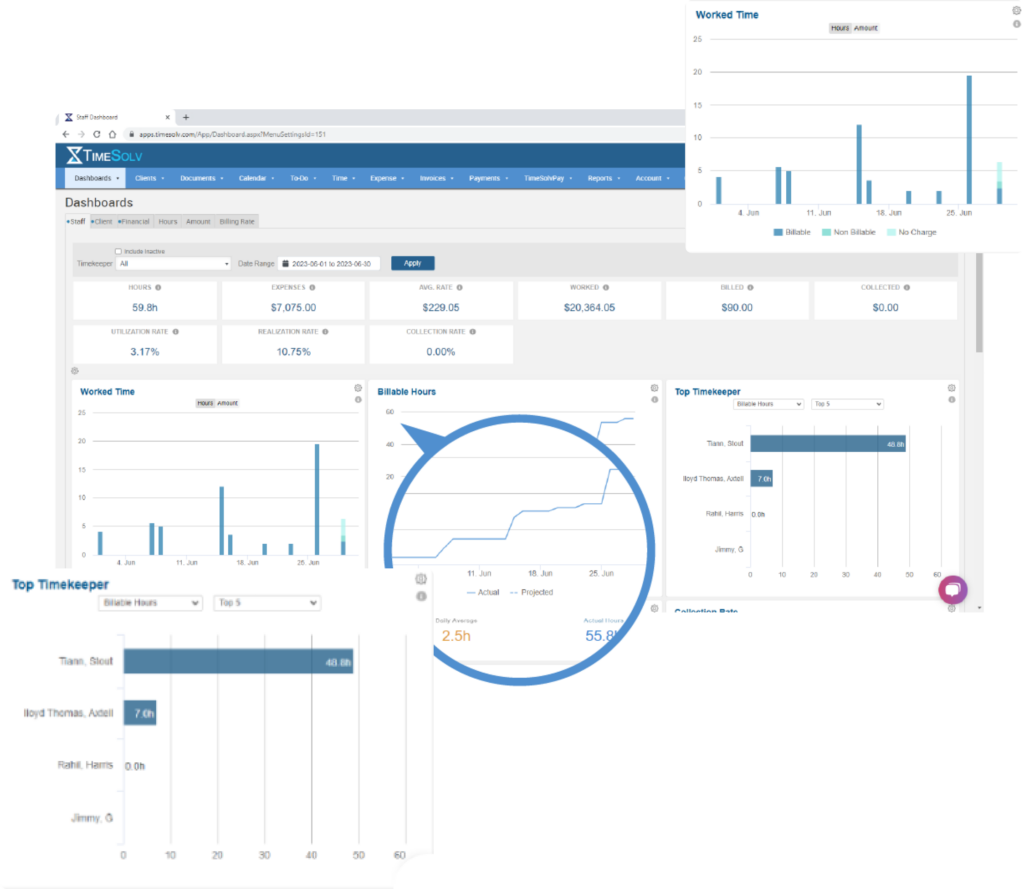Viewport: 1024px width, 889px height.
Task: Switch Worked Time chart to Amount
Action: coord(865,28)
